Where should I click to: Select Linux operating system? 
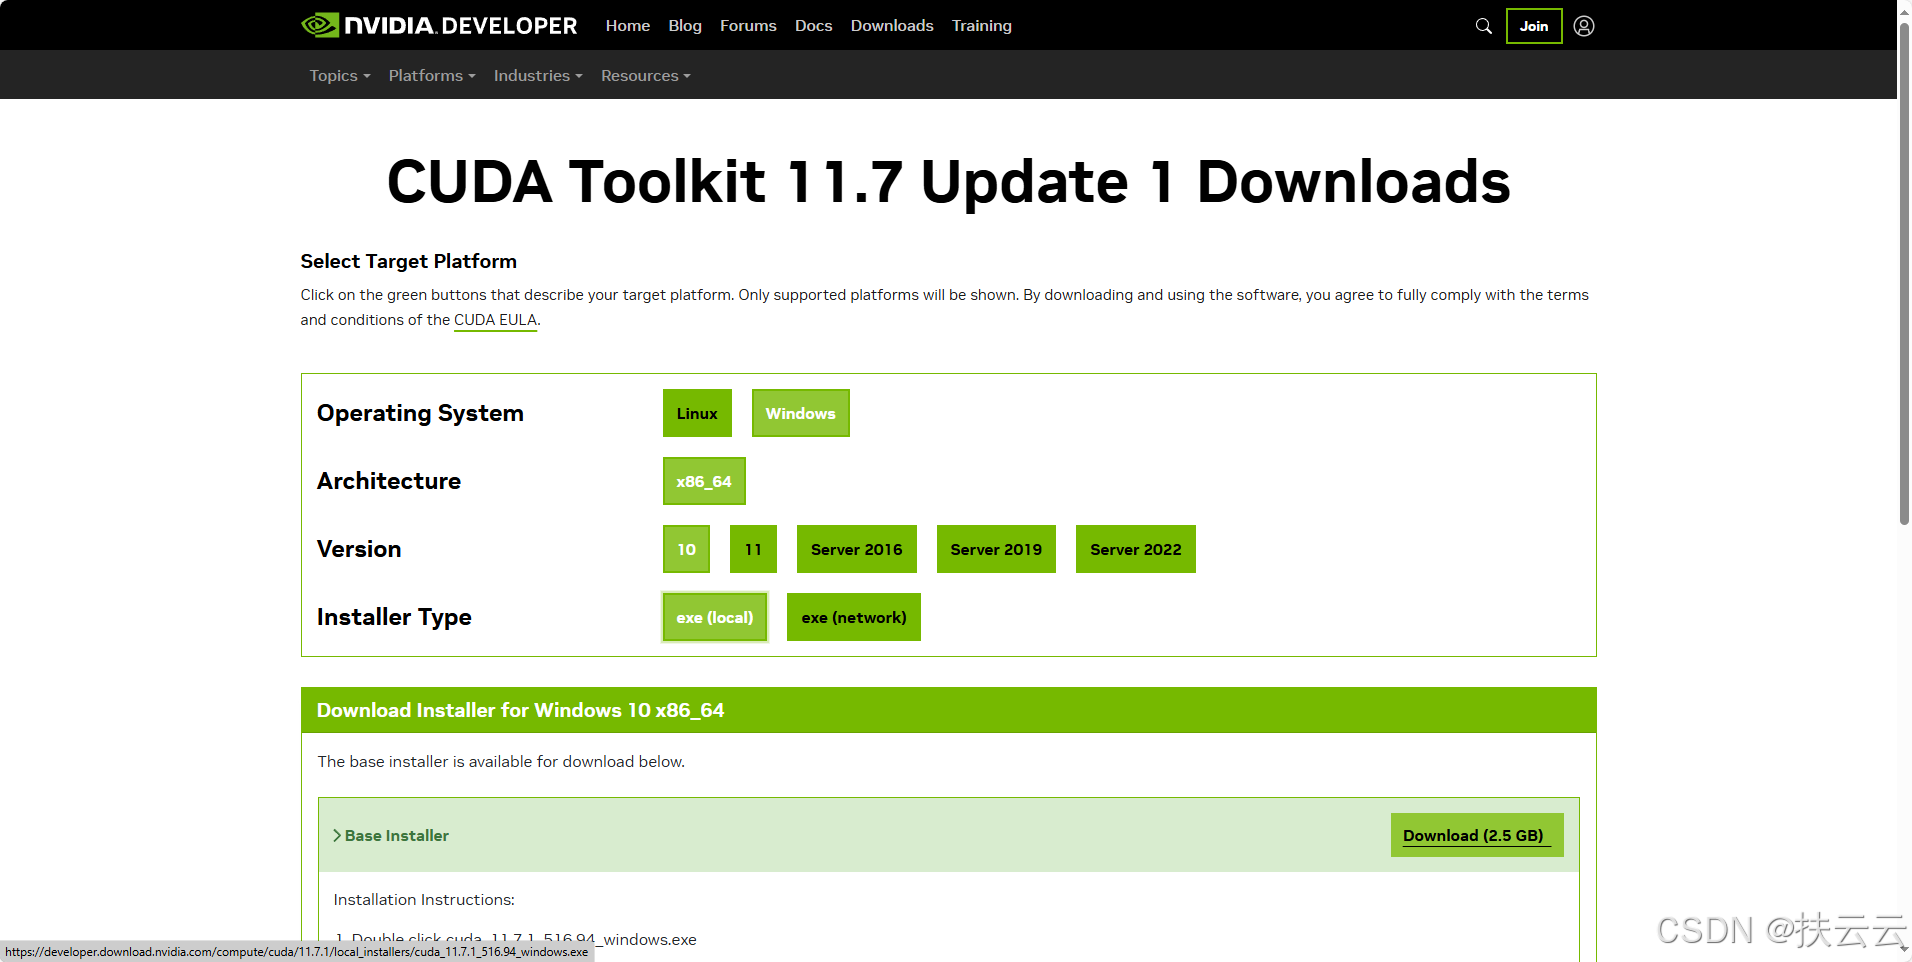pyautogui.click(x=697, y=413)
